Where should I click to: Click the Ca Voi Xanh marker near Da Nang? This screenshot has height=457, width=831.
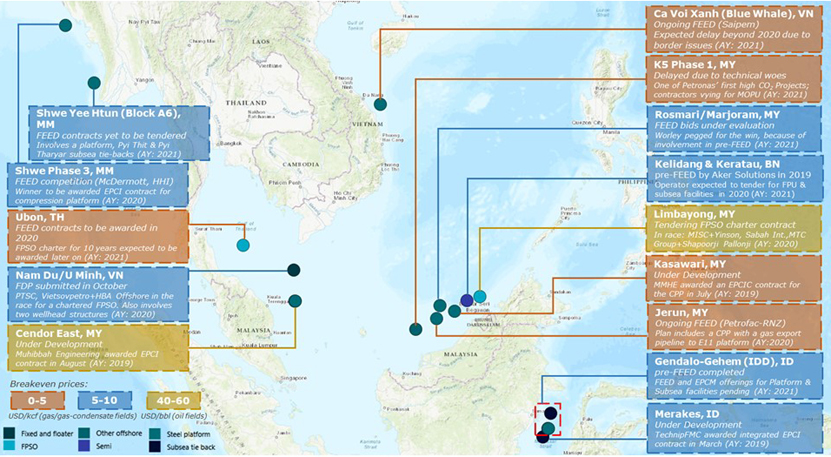[380, 104]
